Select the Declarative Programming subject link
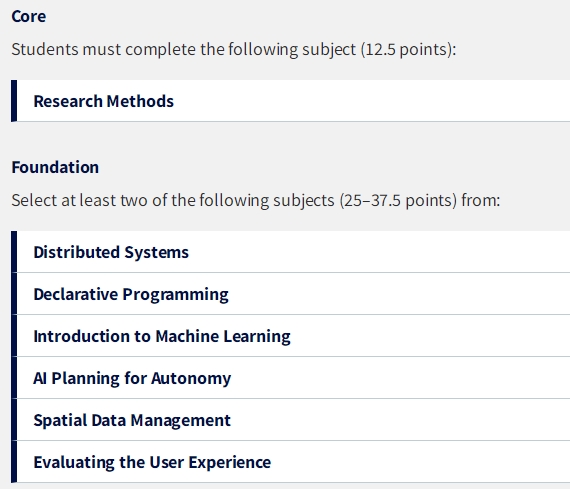This screenshot has height=489, width=570. [131, 294]
